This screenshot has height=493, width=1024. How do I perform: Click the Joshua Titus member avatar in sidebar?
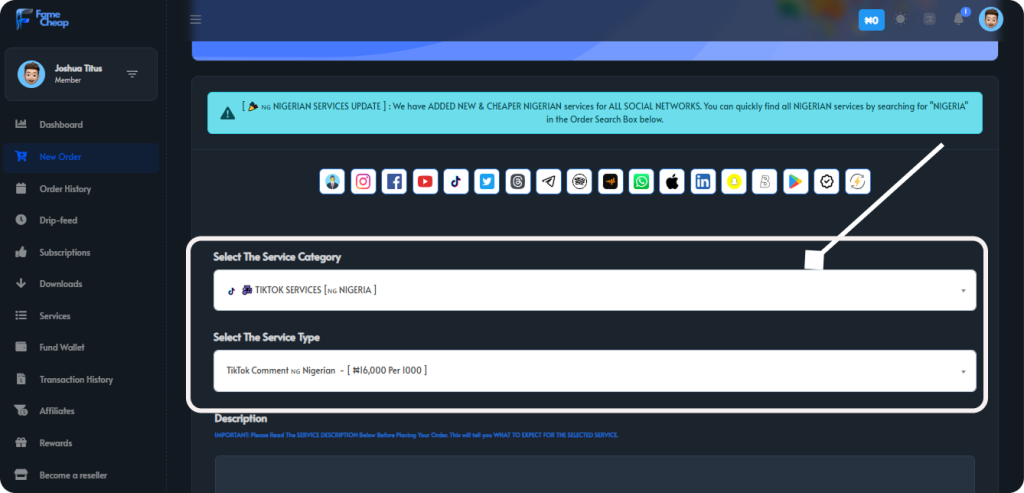(31, 74)
